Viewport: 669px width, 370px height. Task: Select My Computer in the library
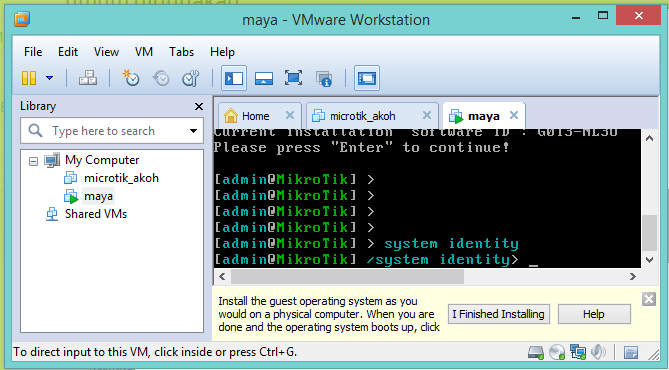coord(102,160)
